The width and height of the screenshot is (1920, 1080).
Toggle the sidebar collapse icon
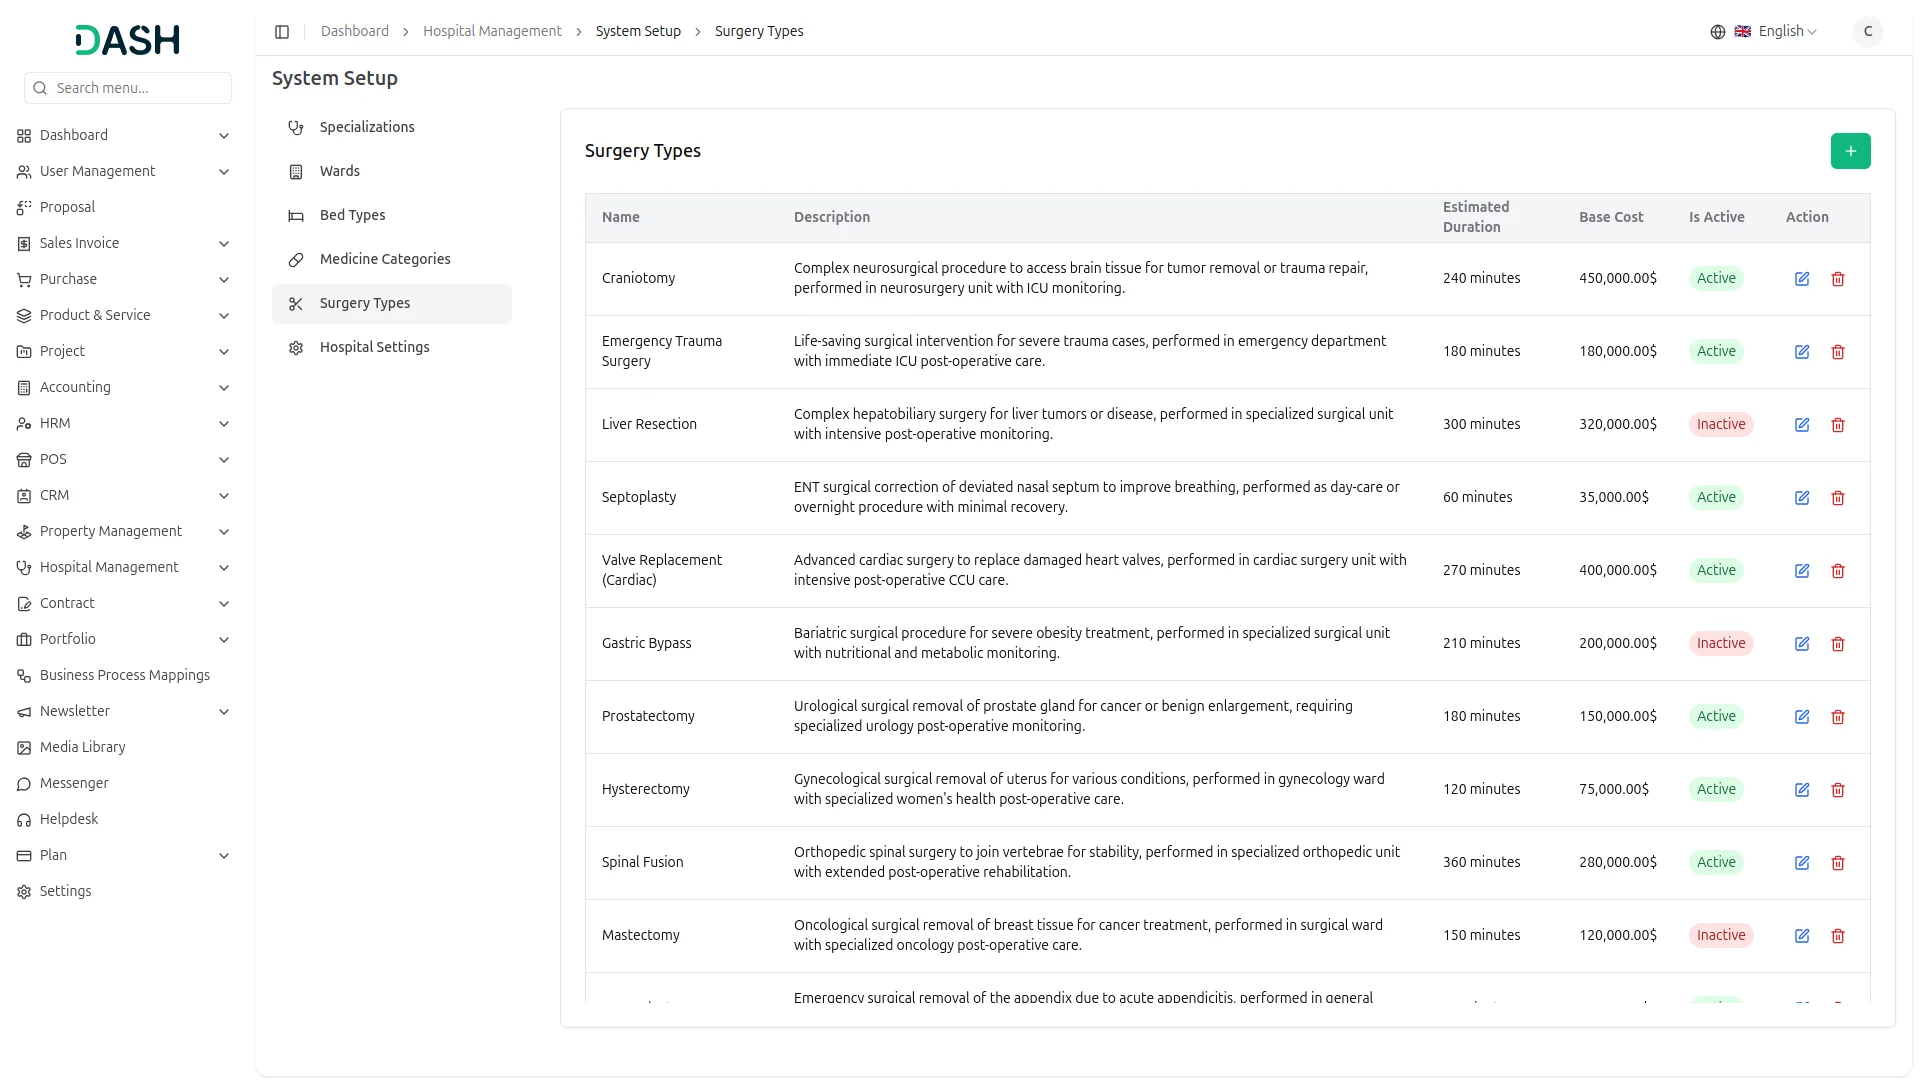282,32
